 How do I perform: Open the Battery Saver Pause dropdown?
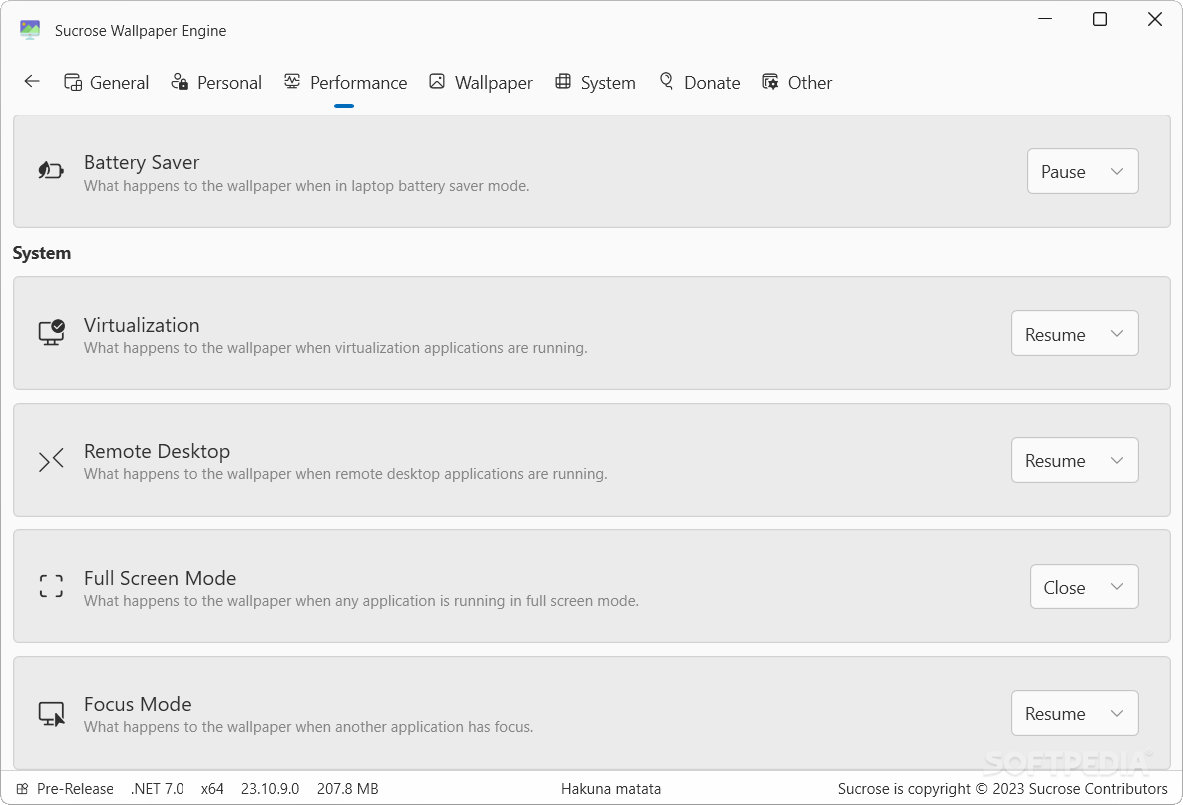pos(1083,171)
